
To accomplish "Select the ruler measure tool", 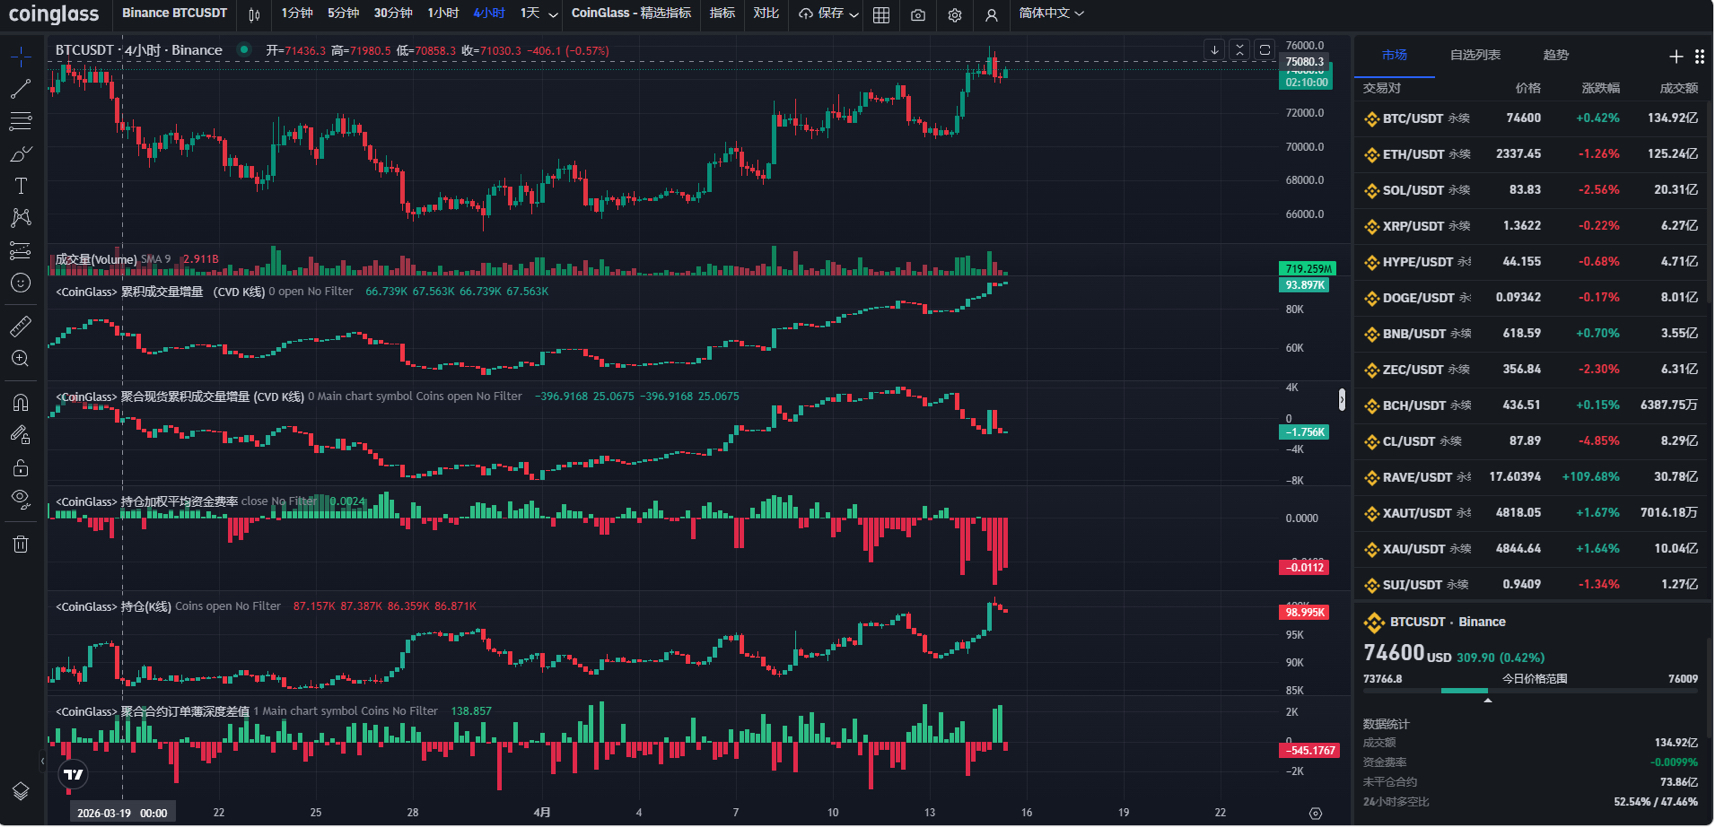I will click(20, 326).
